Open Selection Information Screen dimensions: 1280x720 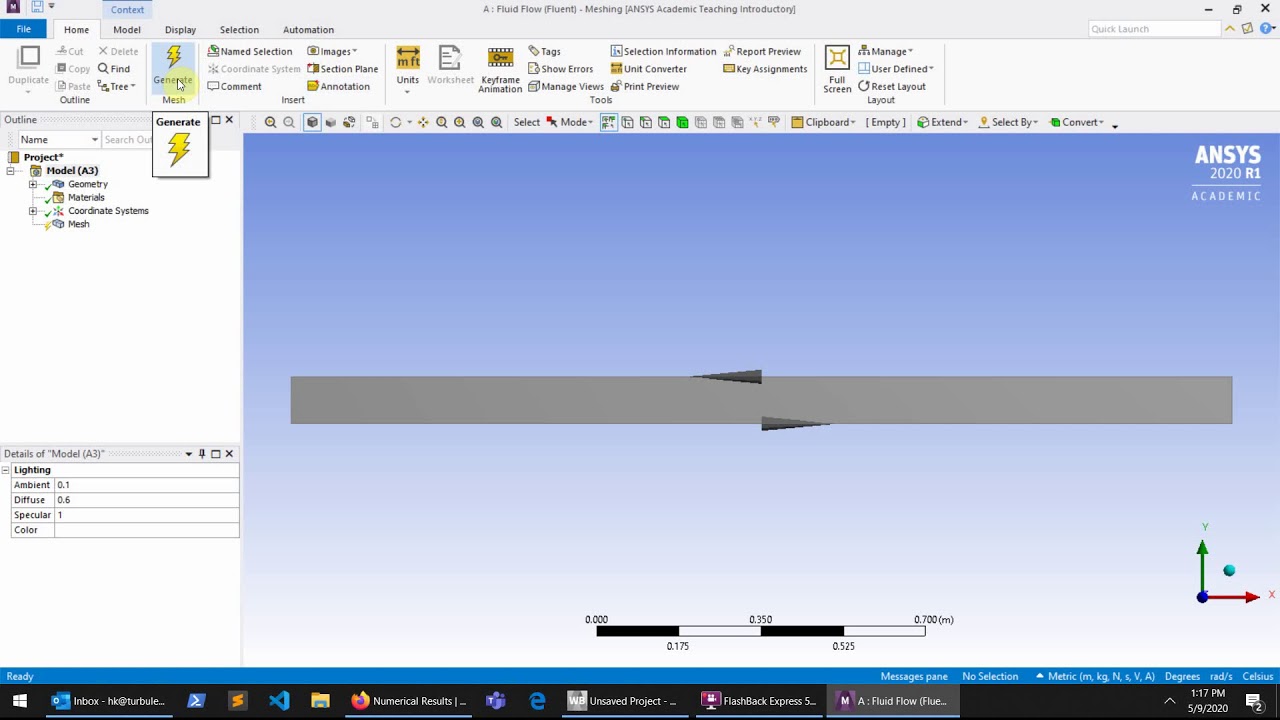(x=663, y=51)
